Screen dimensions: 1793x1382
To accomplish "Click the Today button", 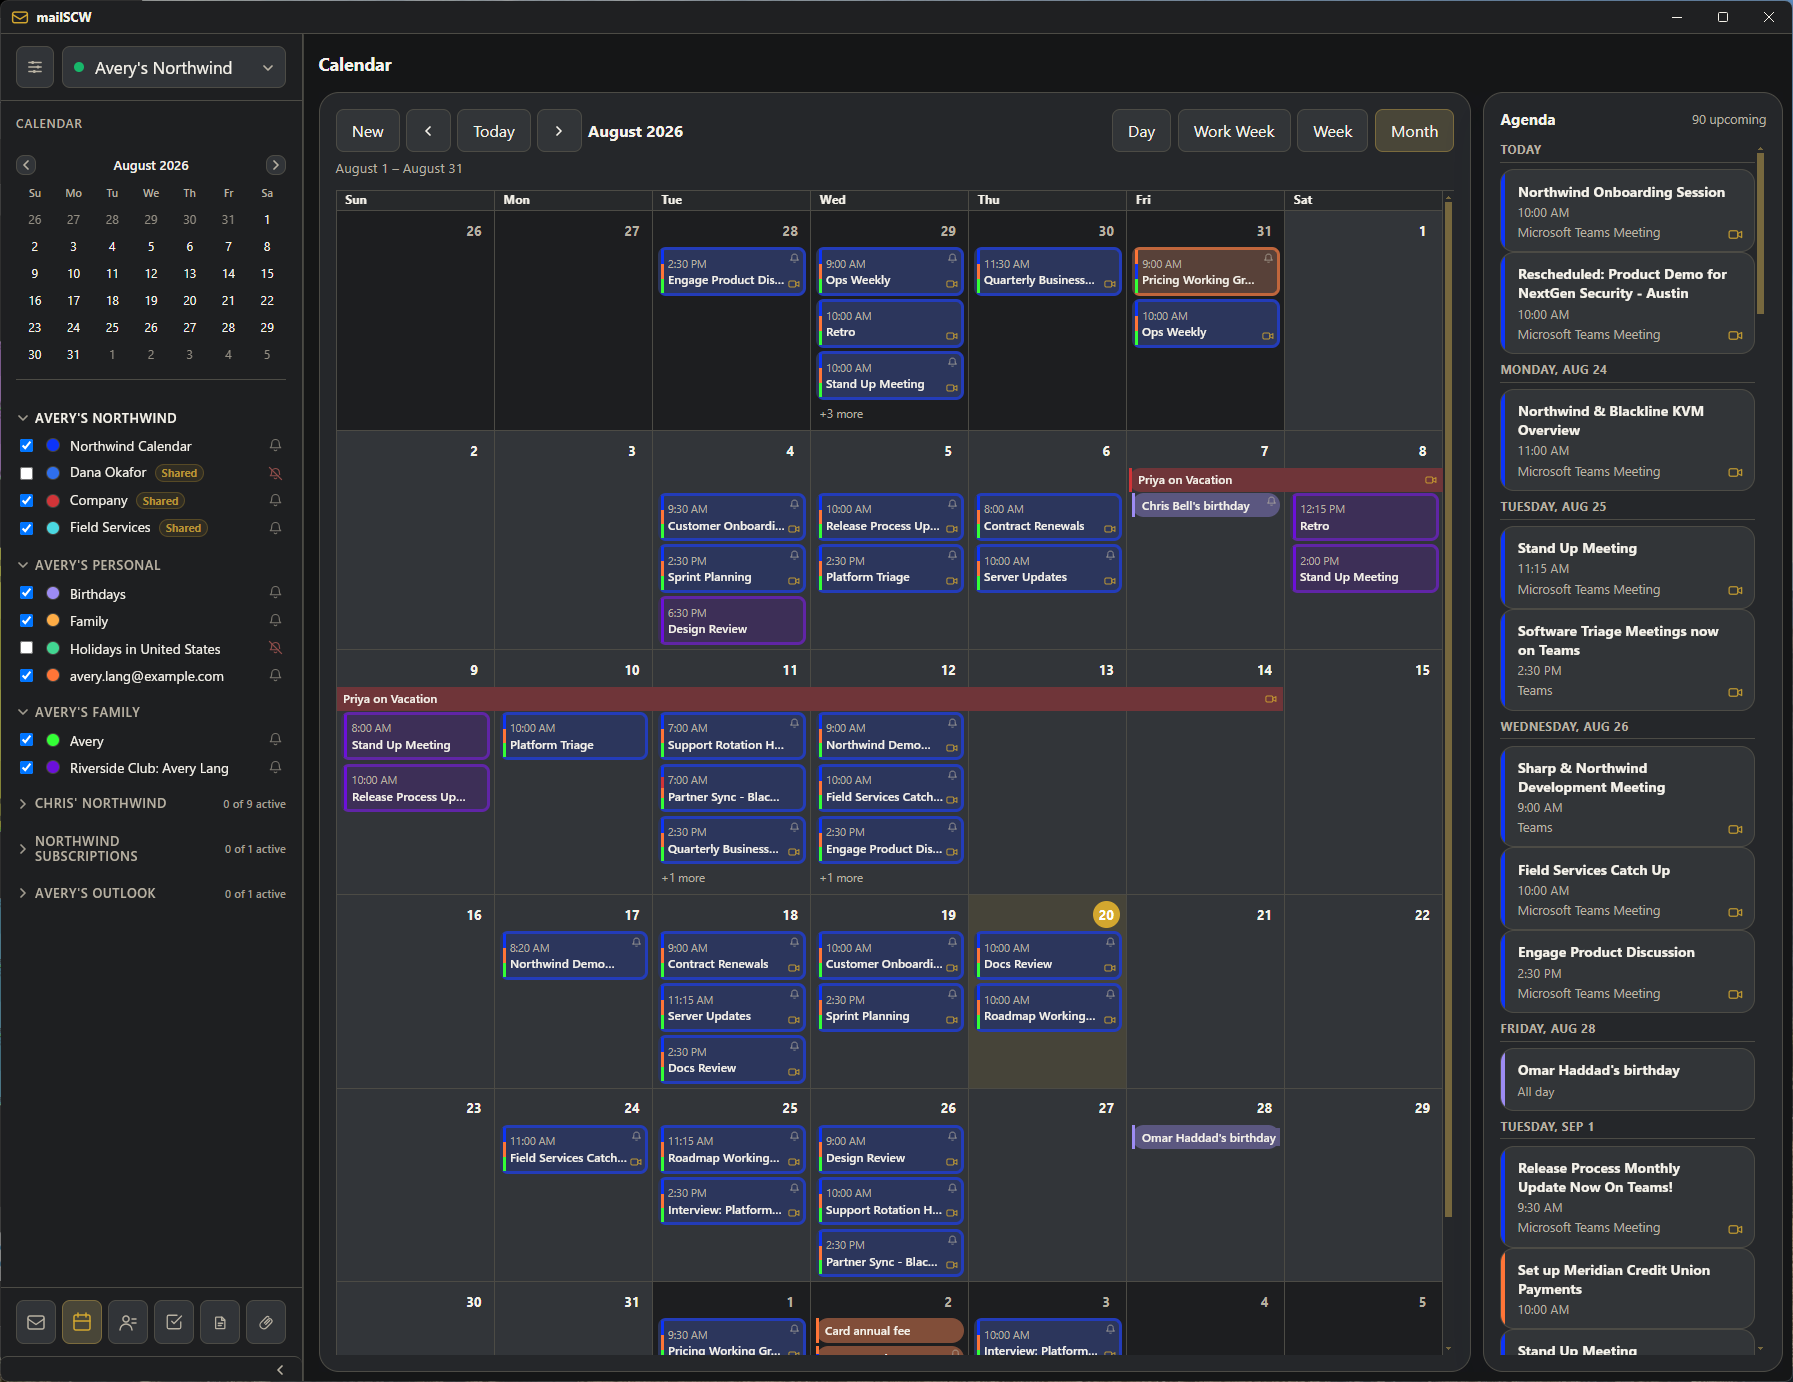I will pyautogui.click(x=494, y=131).
